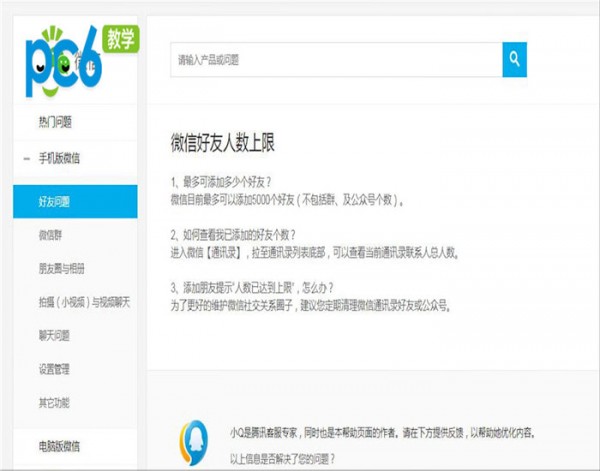600x471 pixels.
Task: Click the pc6 教学 logo
Action: [x=82, y=61]
